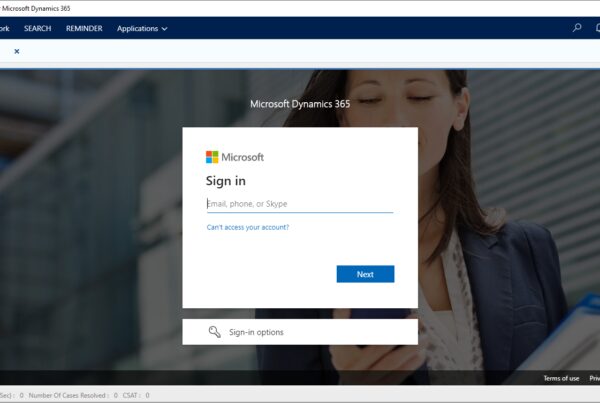Click the Sign in heading text
The image size is (600, 403).
pos(226,181)
